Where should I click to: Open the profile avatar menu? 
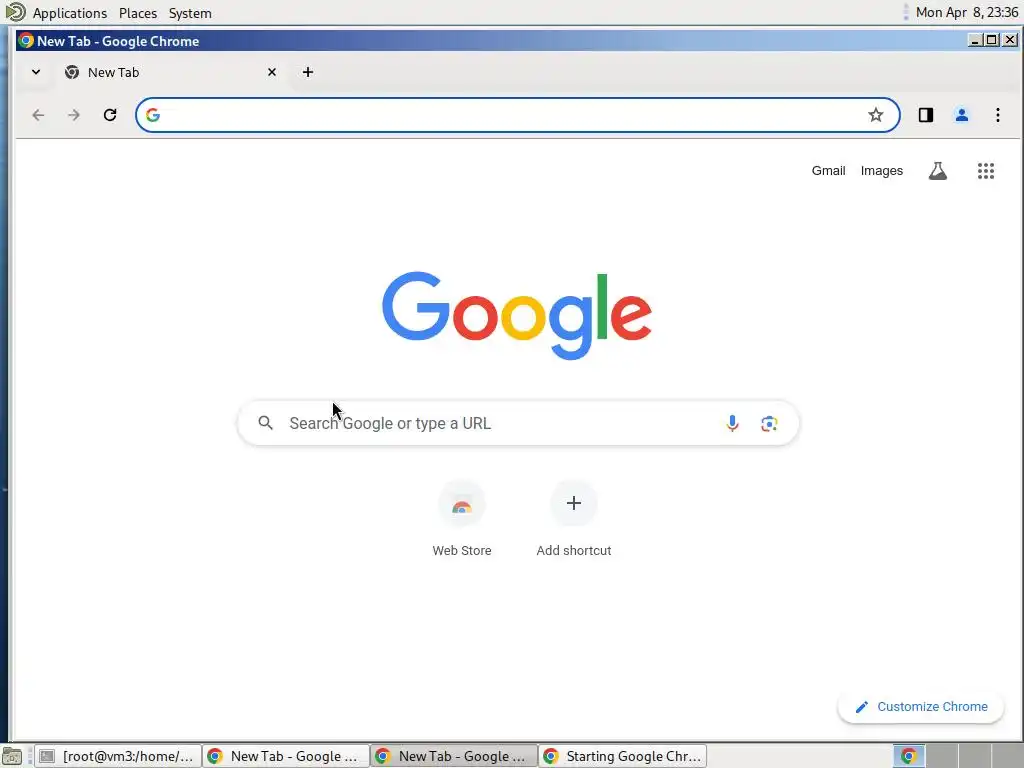point(961,115)
